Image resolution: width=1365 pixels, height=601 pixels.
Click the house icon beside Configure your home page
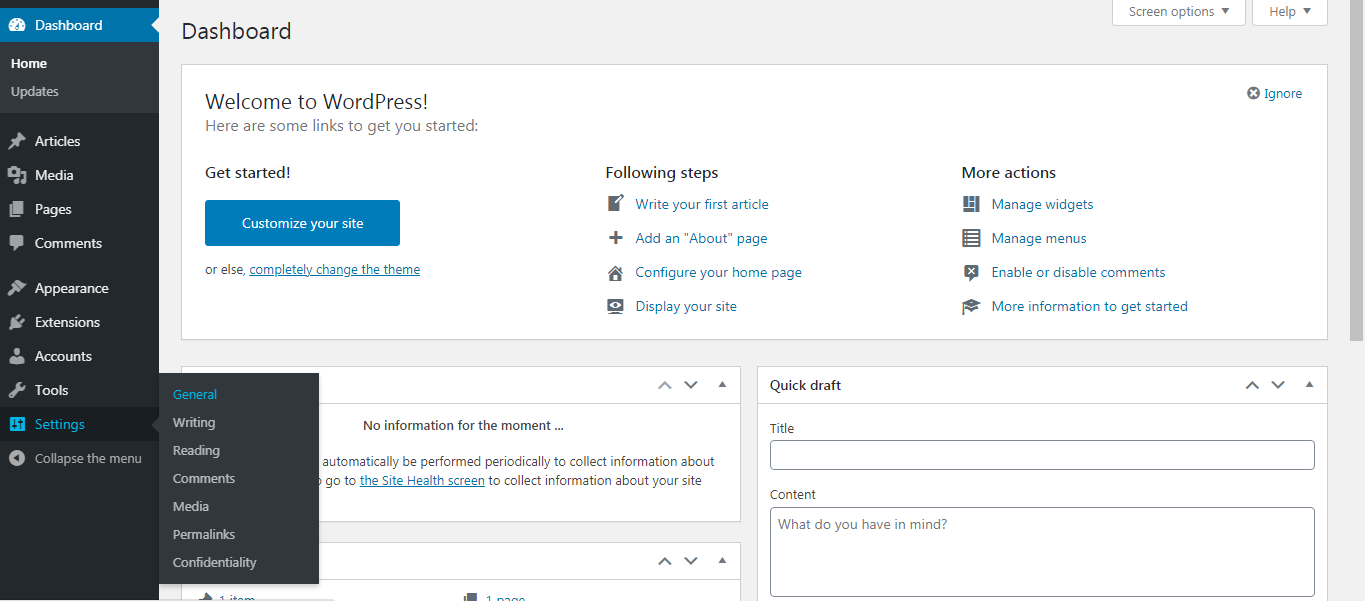click(616, 272)
